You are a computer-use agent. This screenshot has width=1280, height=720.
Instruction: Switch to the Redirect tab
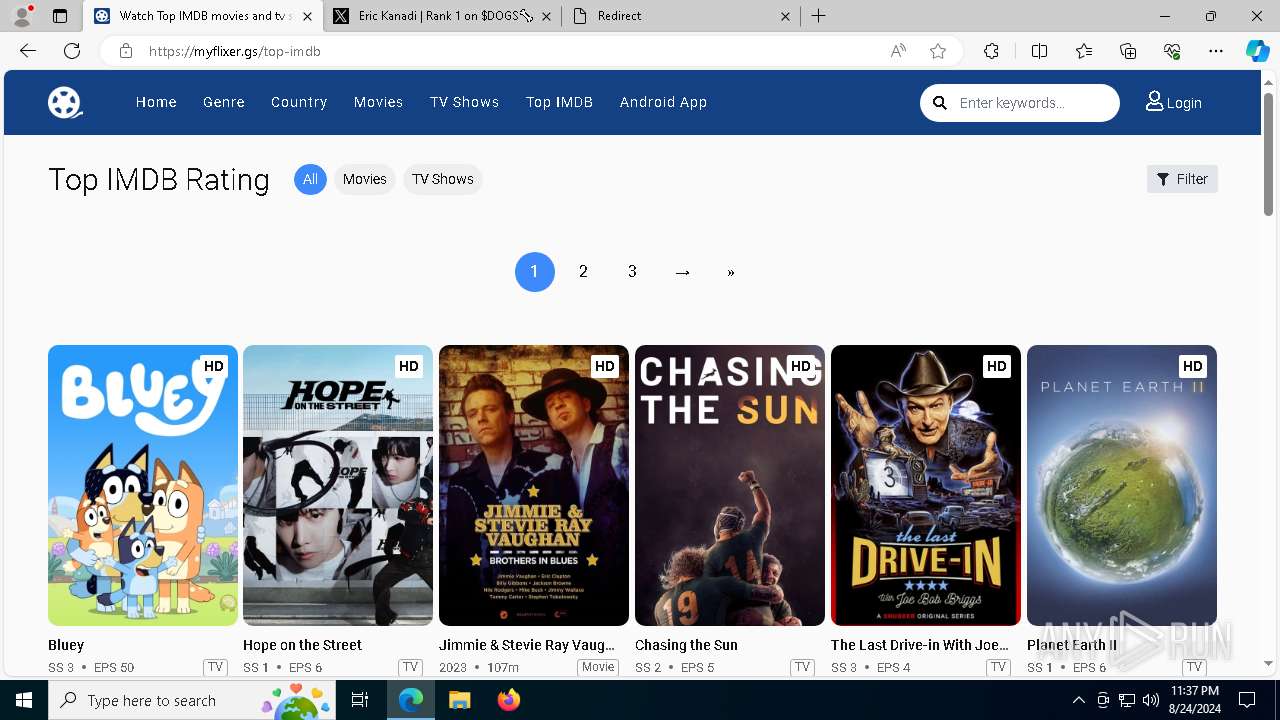682,16
